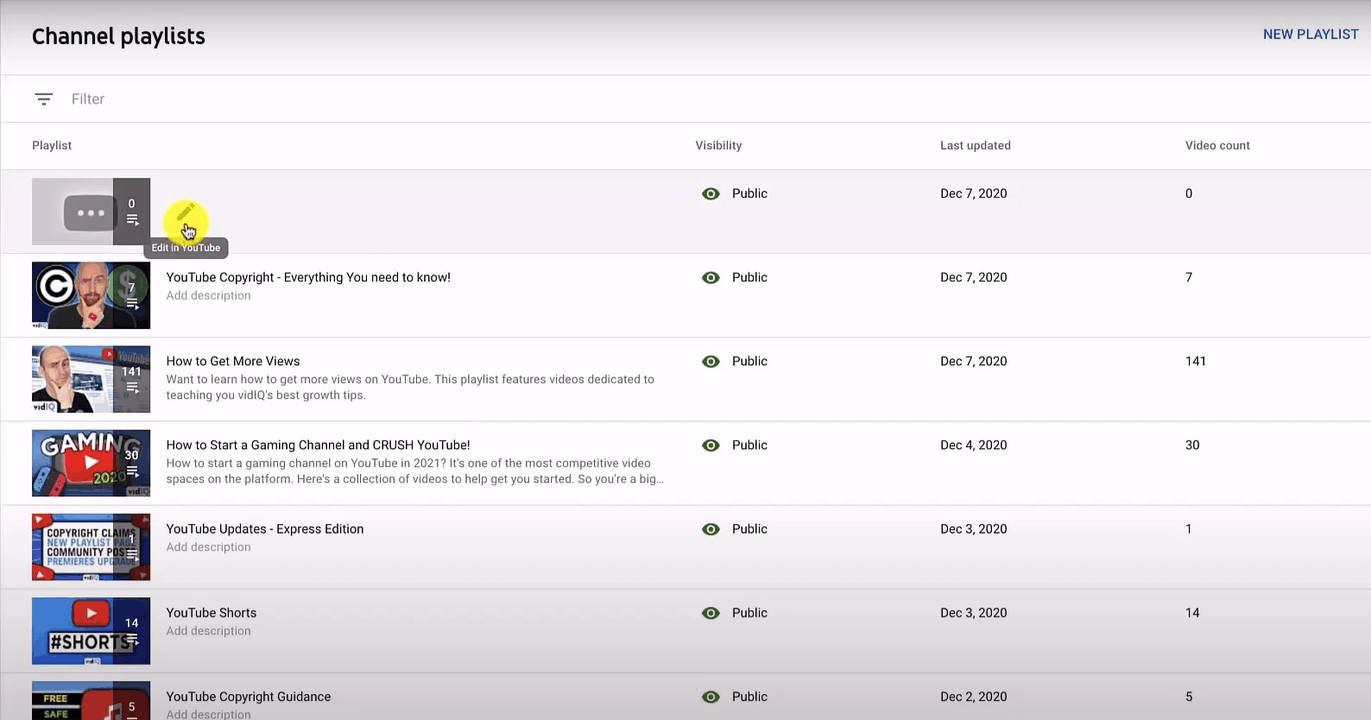
Task: Add description to the YouTube Shorts playlist
Action: pos(208,632)
